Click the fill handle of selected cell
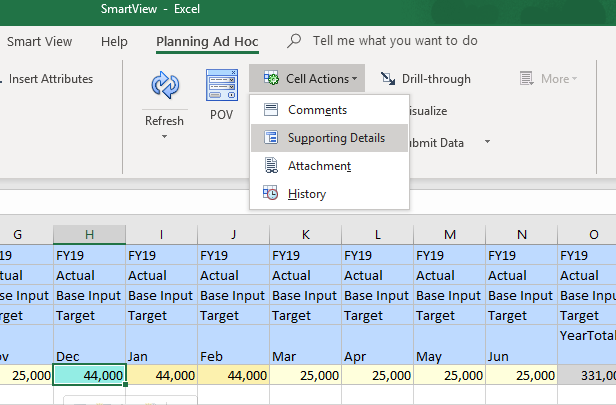This screenshot has width=616, height=405. pyautogui.click(x=125, y=384)
